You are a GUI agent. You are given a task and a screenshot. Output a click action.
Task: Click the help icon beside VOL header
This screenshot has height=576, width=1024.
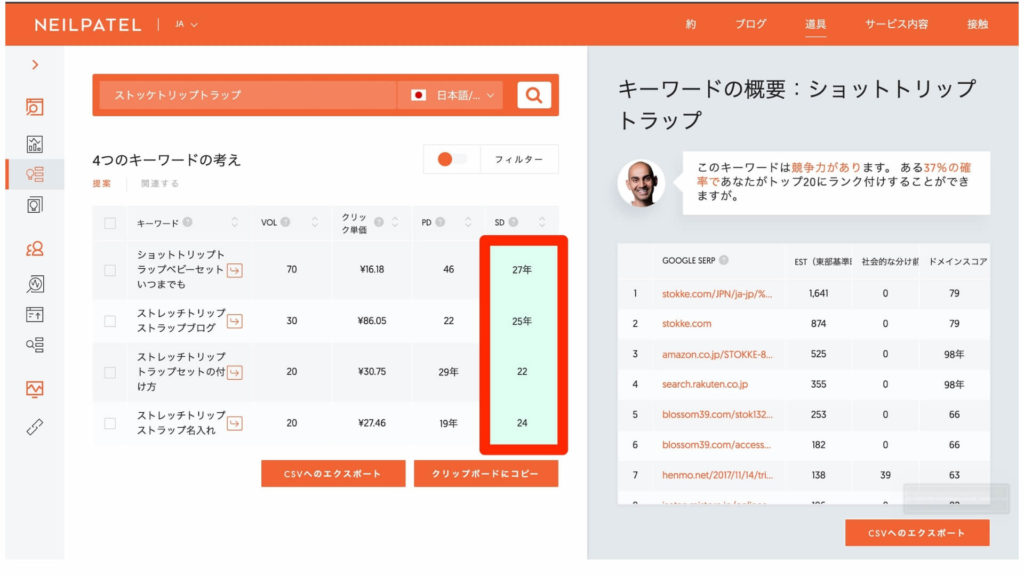pos(285,222)
